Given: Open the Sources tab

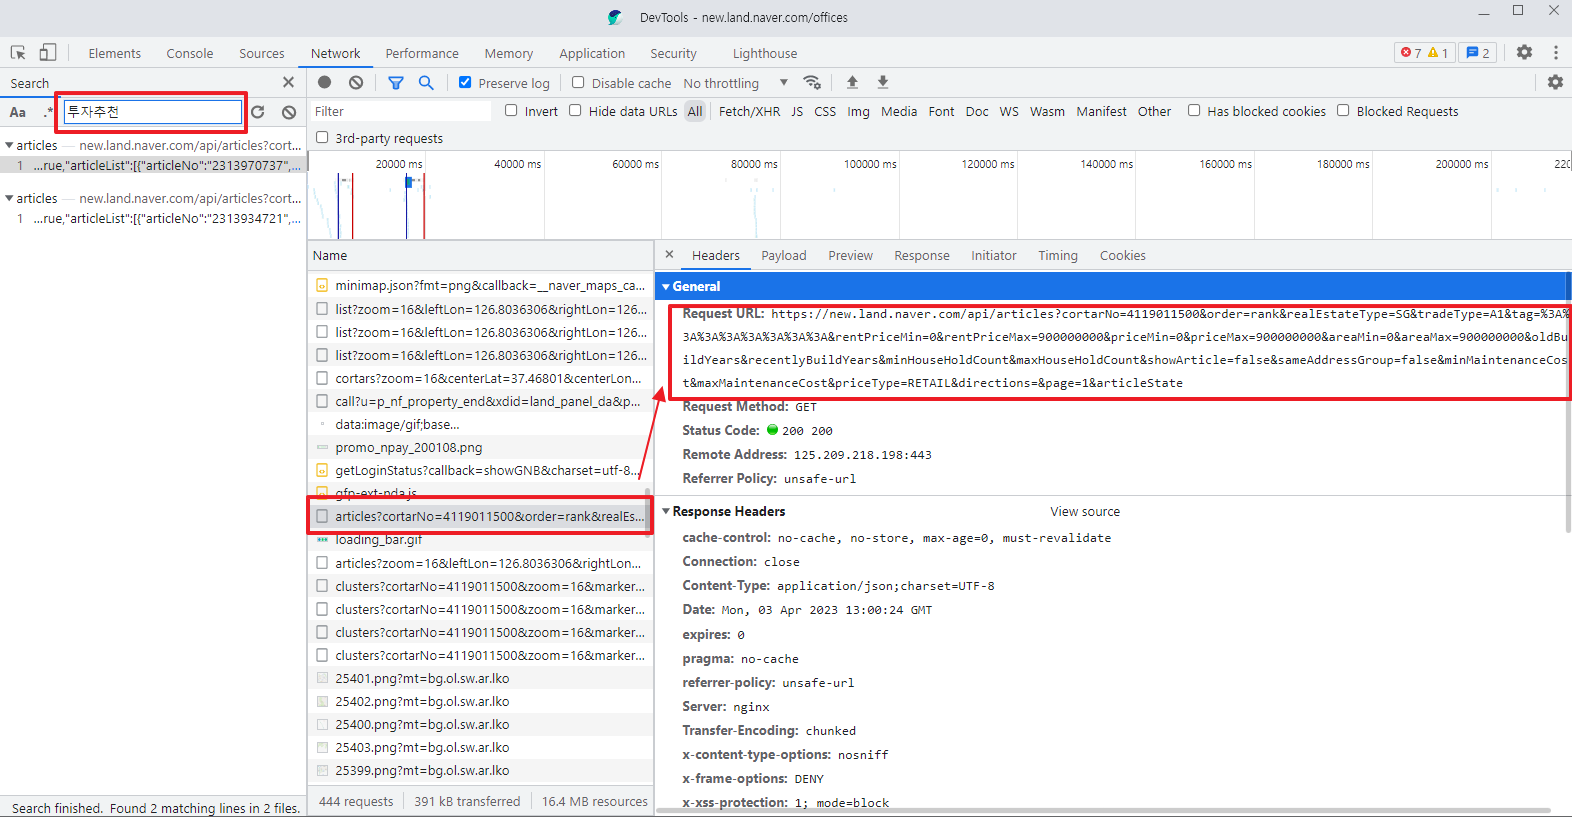Looking at the screenshot, I should 262,53.
